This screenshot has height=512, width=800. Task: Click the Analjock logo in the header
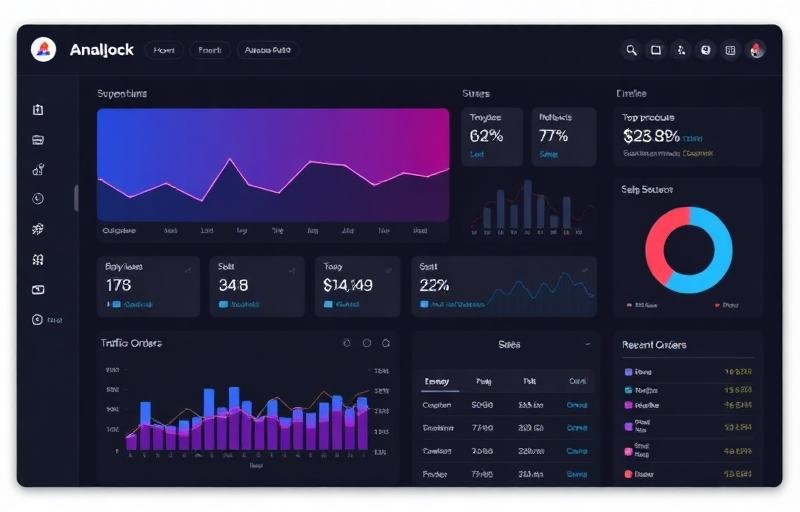[x=43, y=49]
